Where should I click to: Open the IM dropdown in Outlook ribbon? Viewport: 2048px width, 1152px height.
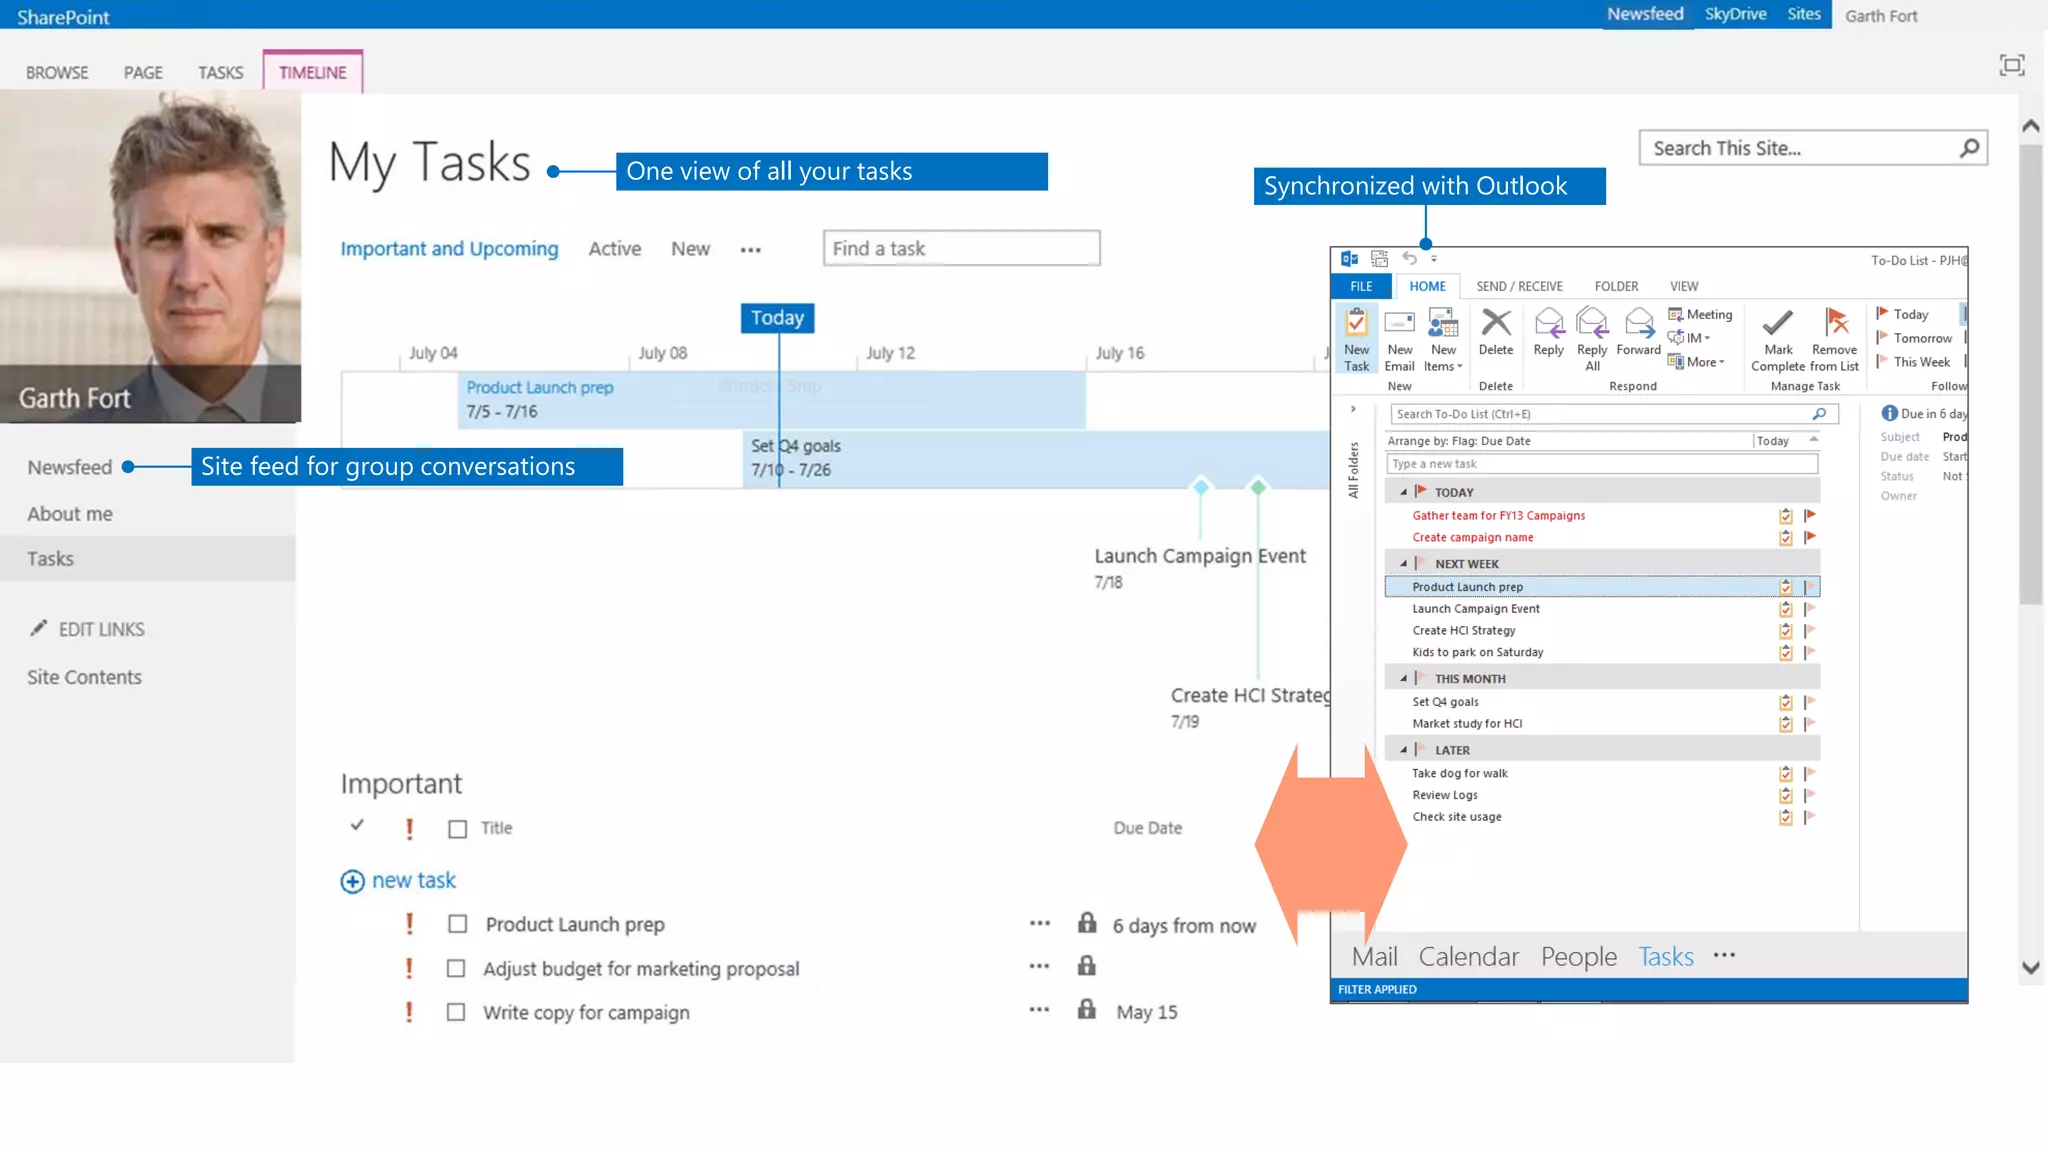(1689, 338)
